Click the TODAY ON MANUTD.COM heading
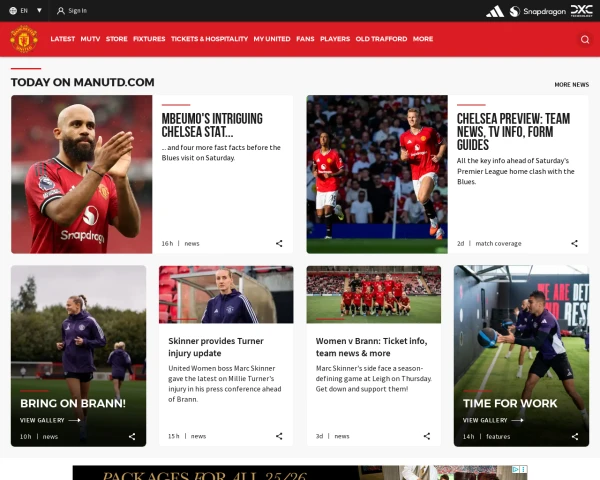This screenshot has height=480, width=600. [x=83, y=82]
